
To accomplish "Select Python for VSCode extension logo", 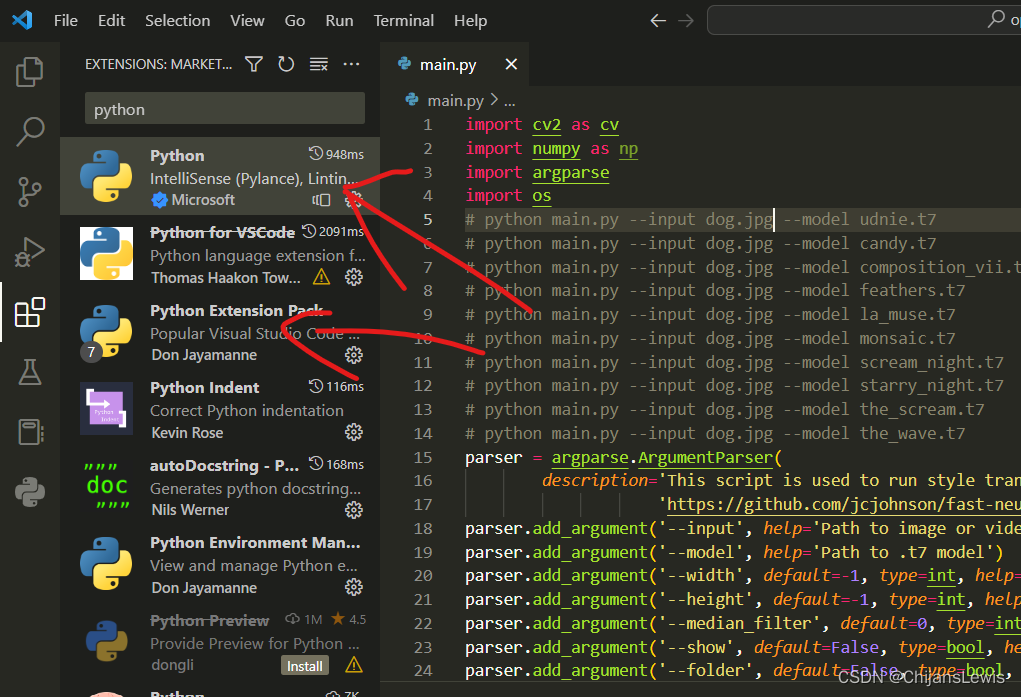I will (106, 253).
